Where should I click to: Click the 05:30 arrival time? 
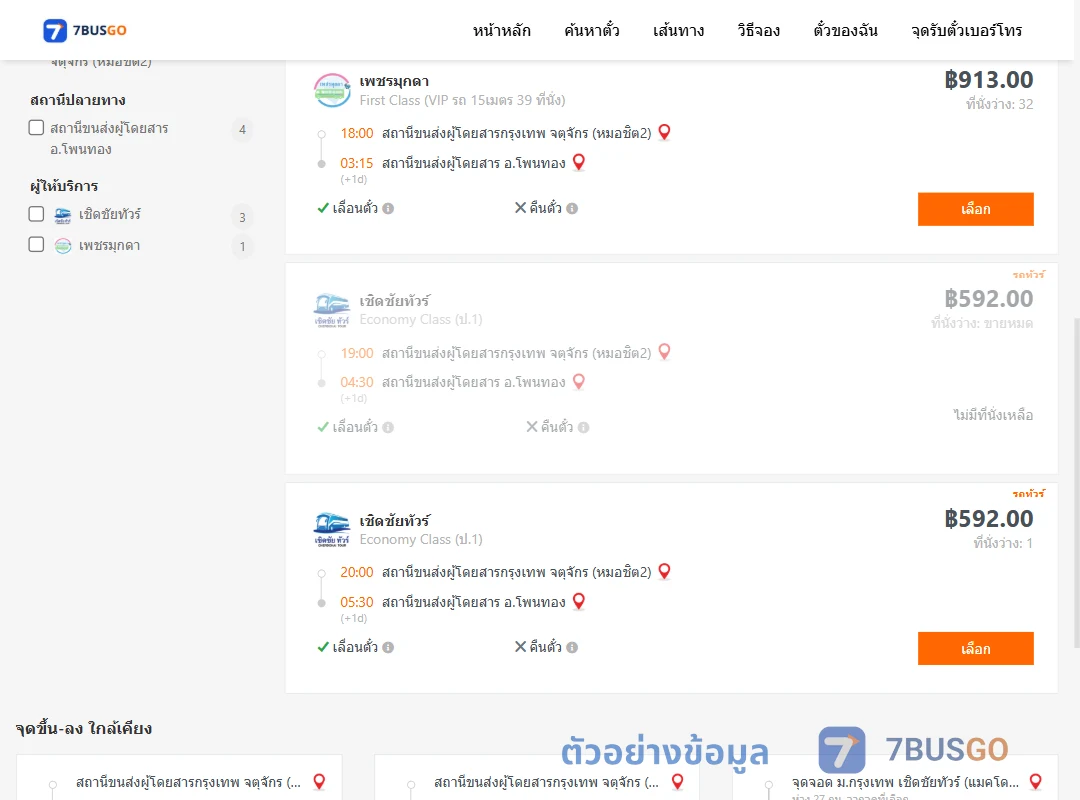pos(357,602)
